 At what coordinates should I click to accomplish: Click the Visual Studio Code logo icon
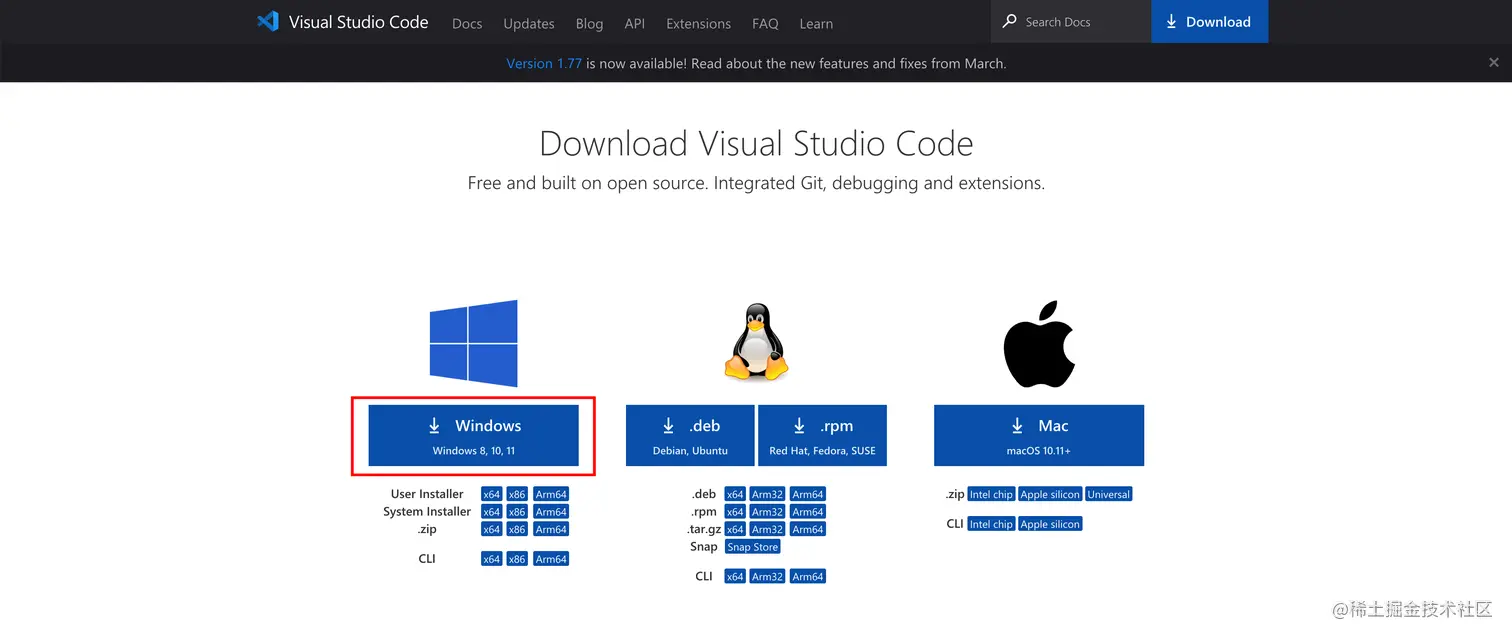pyautogui.click(x=267, y=21)
